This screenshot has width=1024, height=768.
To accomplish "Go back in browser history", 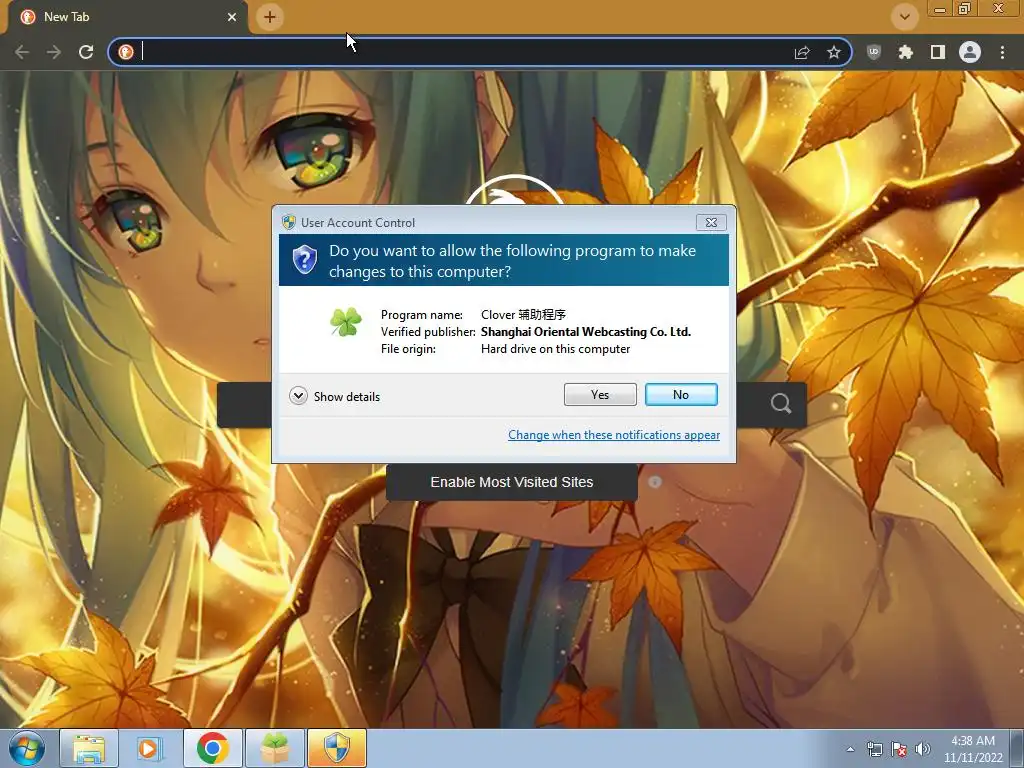I will (22, 52).
